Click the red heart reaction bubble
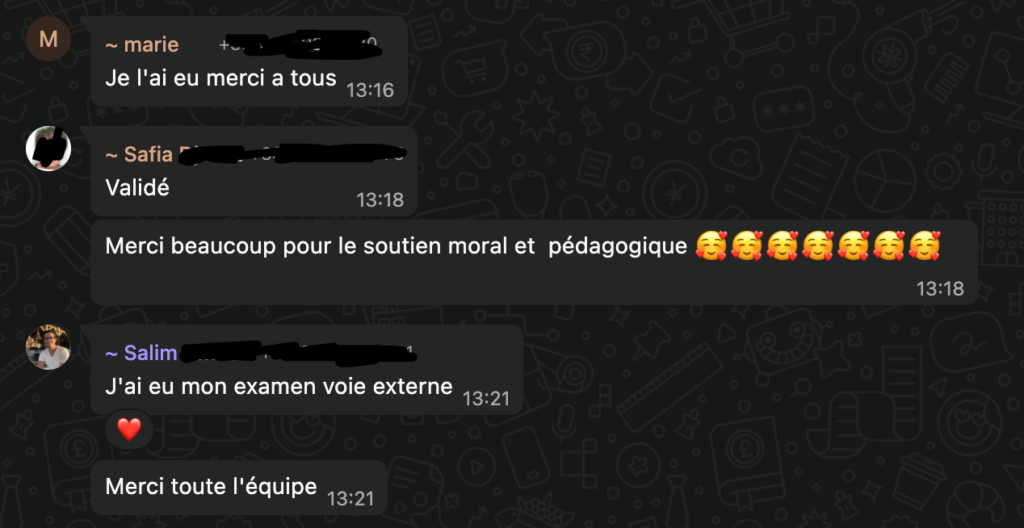 click(x=129, y=429)
